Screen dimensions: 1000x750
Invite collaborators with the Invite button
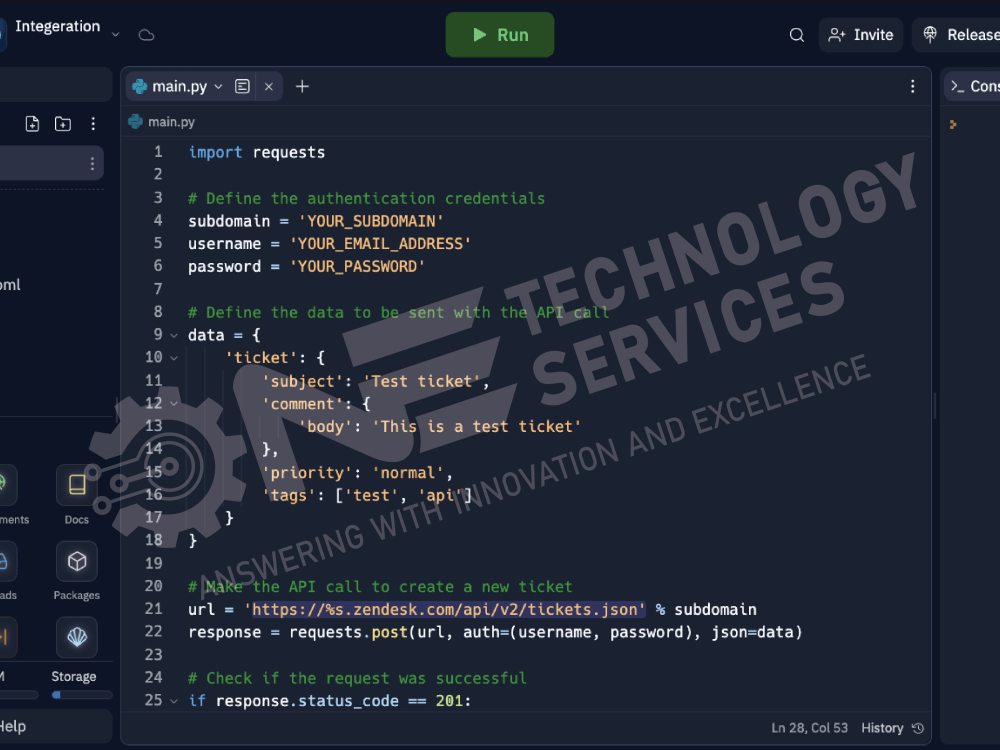point(860,35)
